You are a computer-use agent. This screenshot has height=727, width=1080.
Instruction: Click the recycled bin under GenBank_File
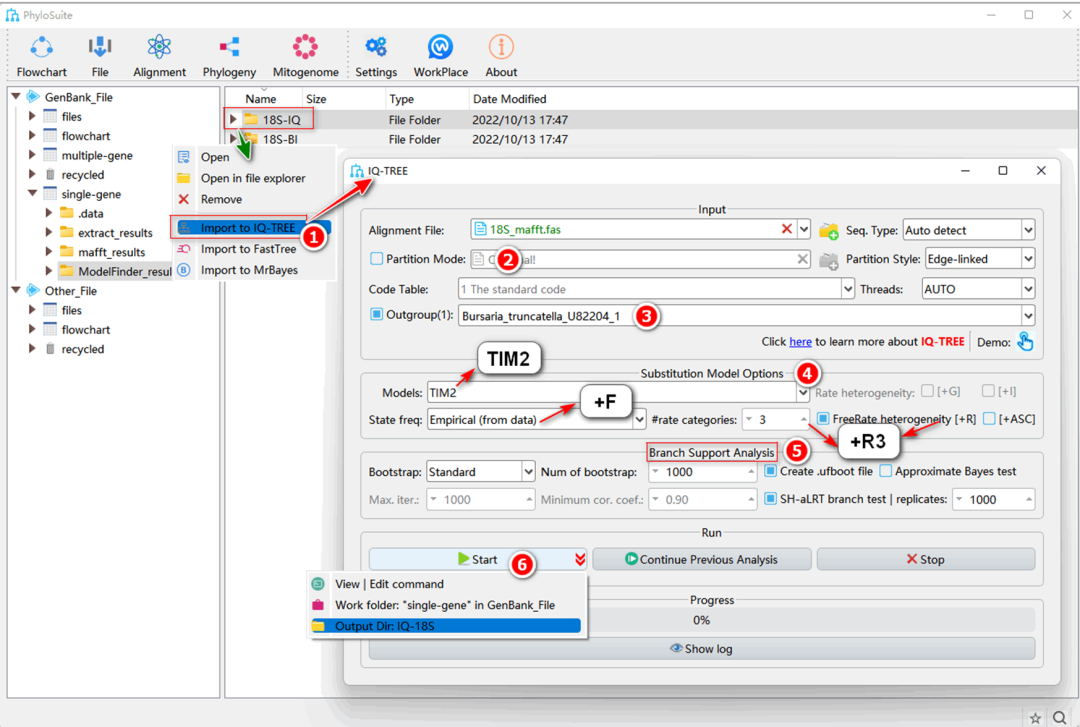(x=50, y=174)
